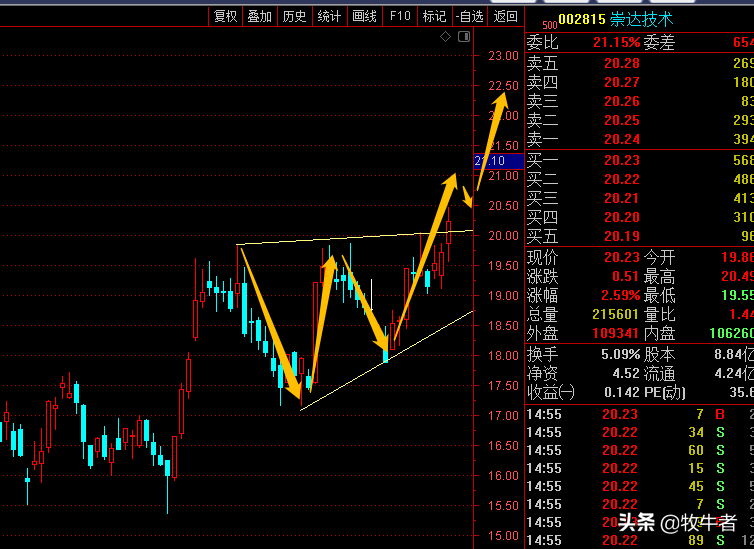Click the 现价 value 20.23

click(x=622, y=257)
